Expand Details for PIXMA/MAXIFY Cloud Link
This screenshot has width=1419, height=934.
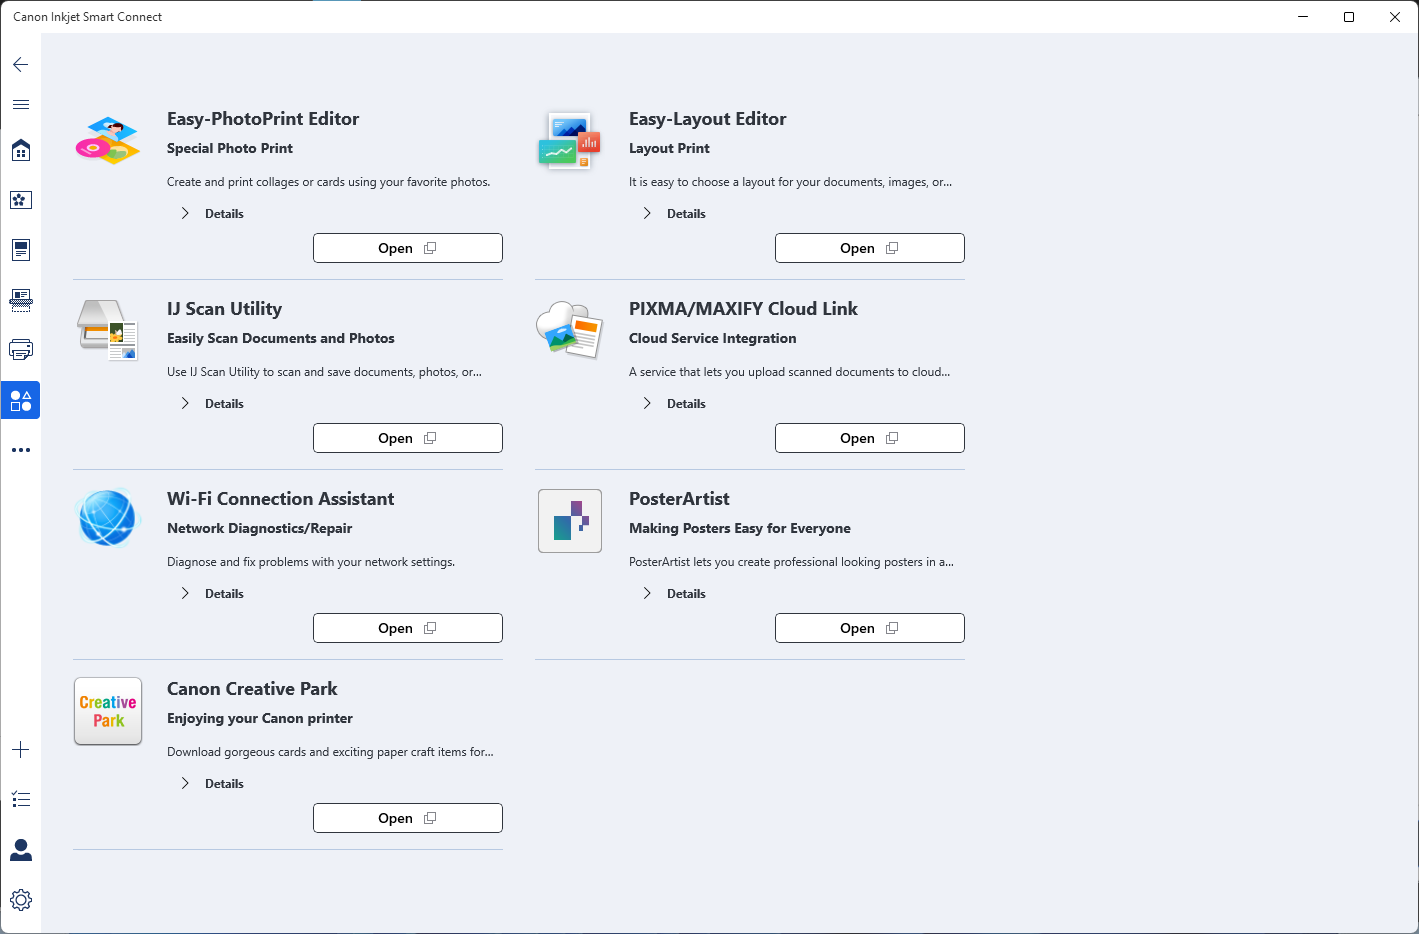click(675, 403)
